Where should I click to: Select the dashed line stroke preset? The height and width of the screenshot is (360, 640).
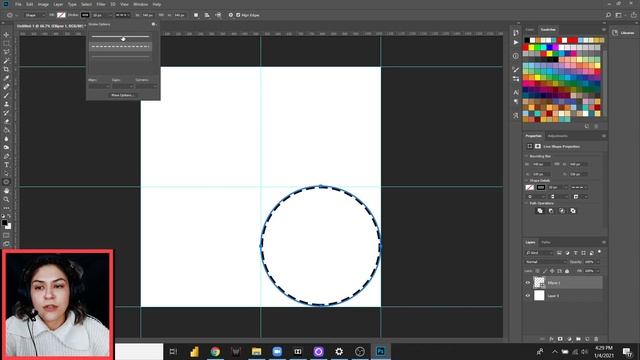[x=120, y=47]
